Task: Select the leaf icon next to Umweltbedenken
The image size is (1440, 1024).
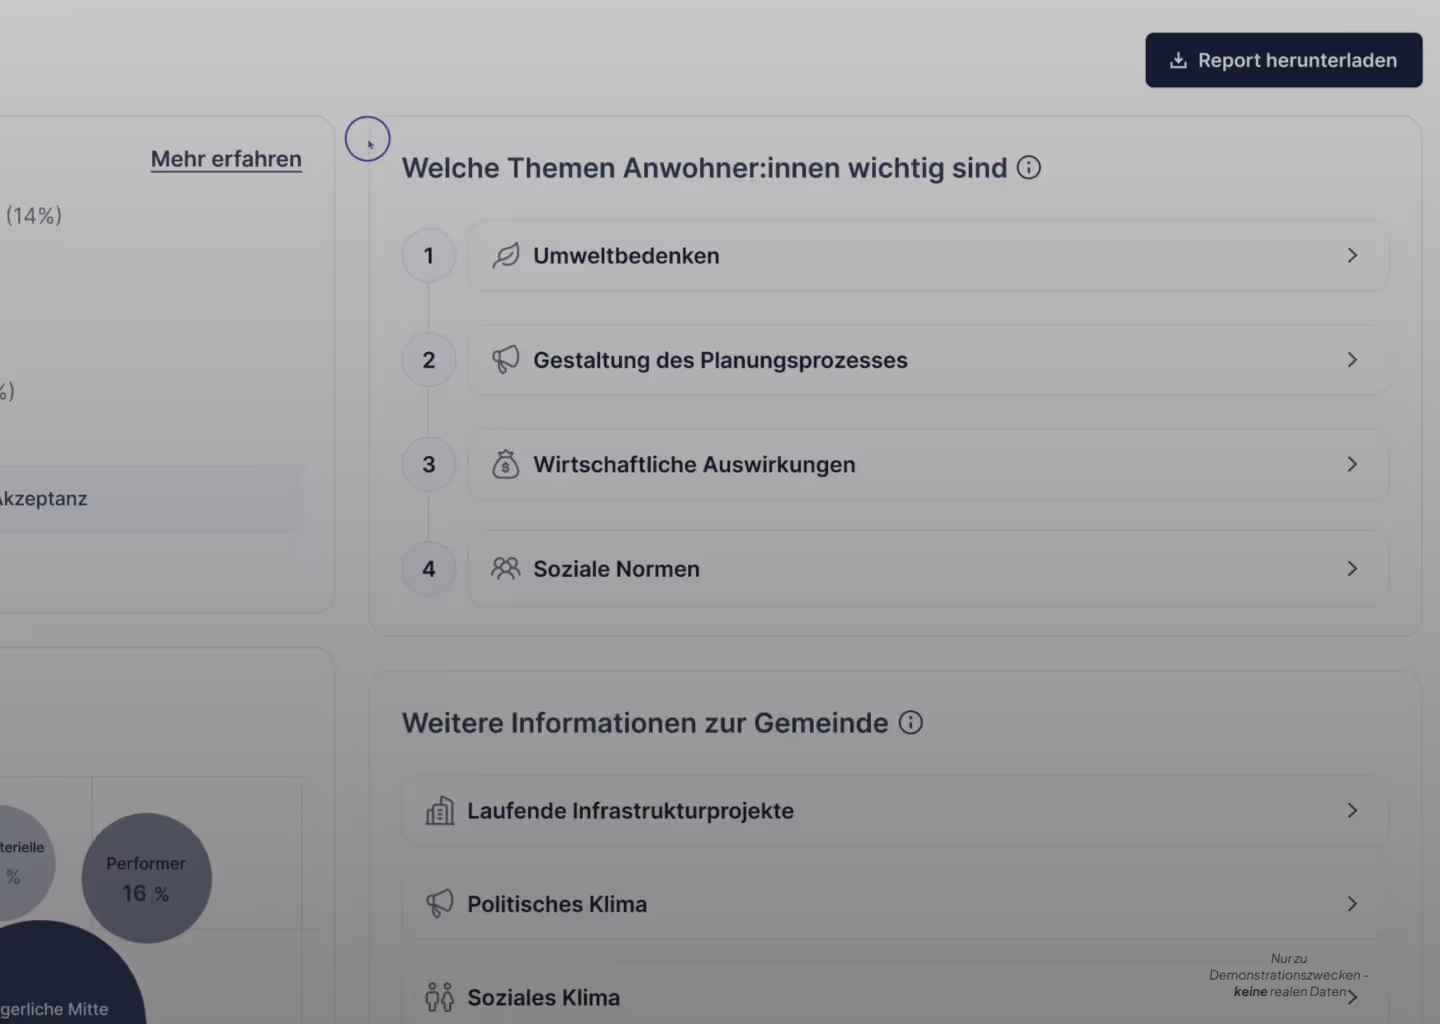Action: 506,255
